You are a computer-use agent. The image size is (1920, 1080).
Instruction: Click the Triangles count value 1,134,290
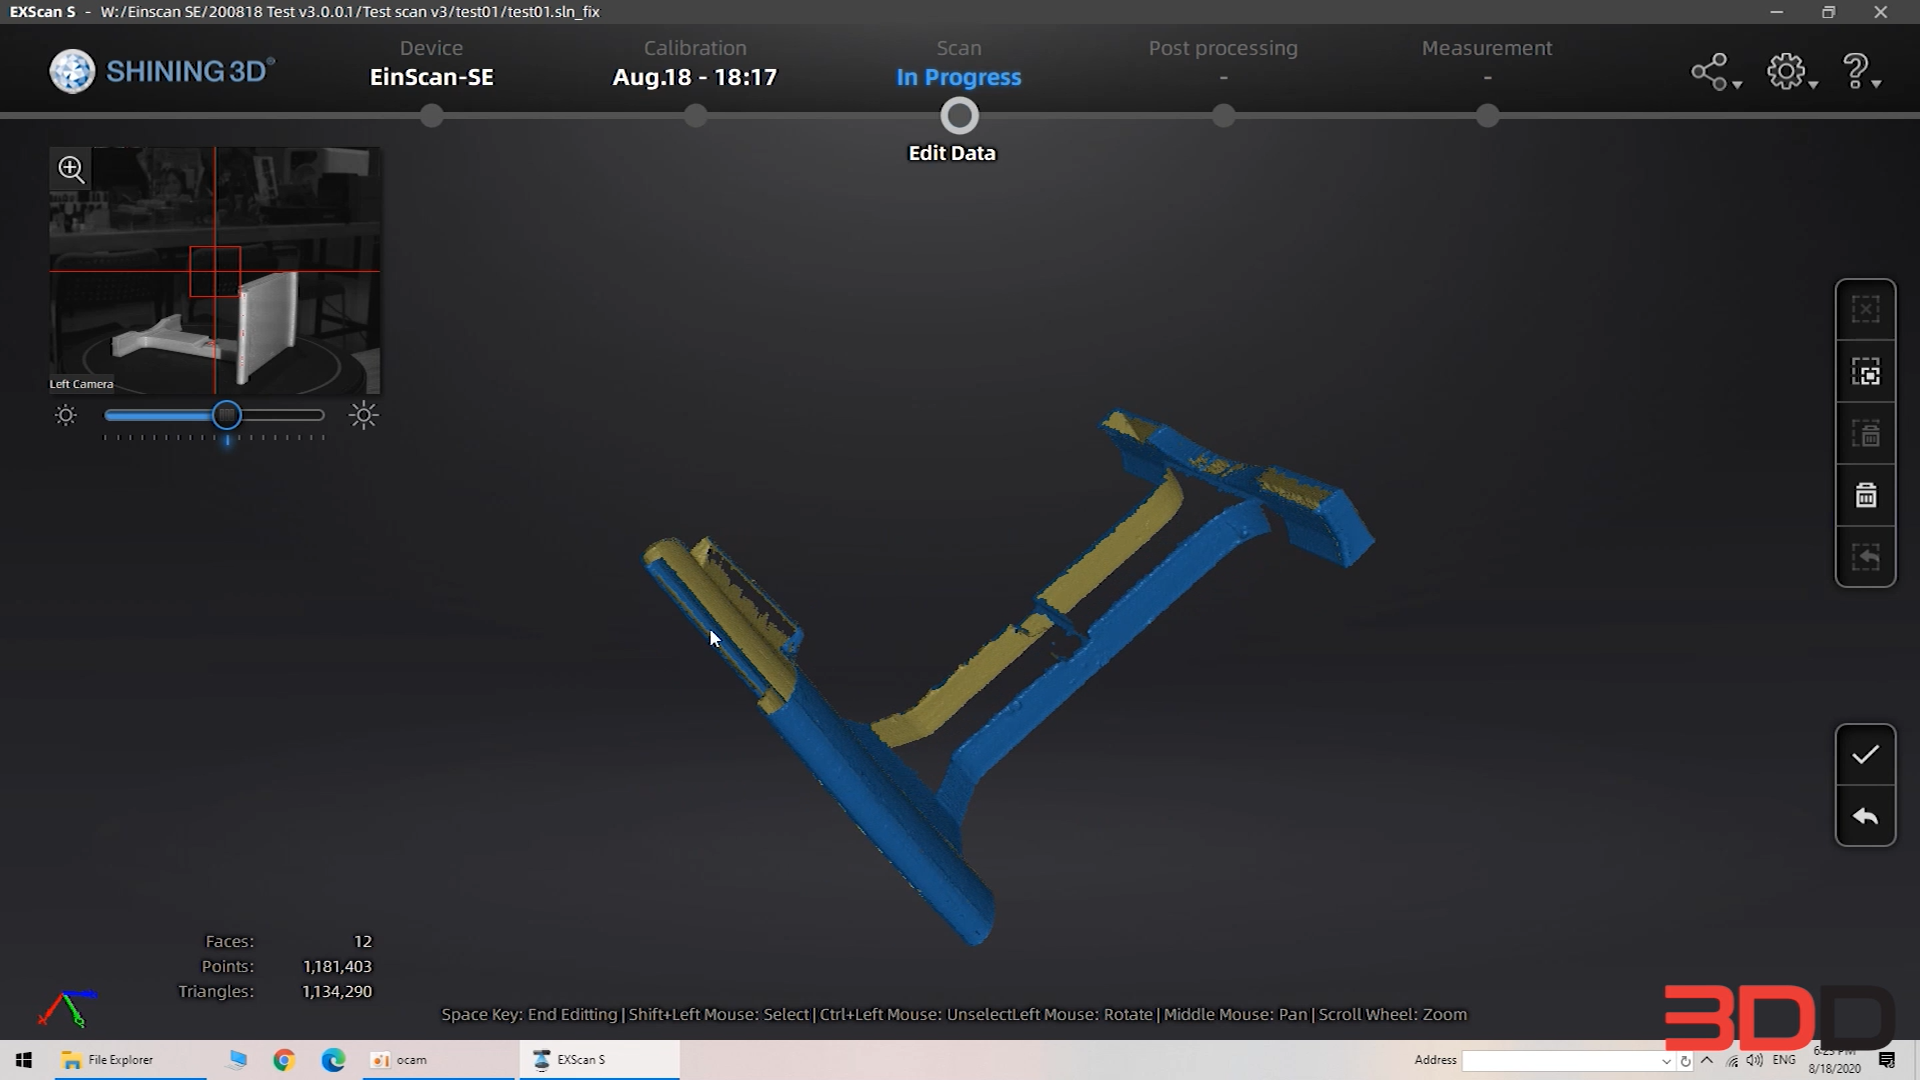tap(337, 991)
